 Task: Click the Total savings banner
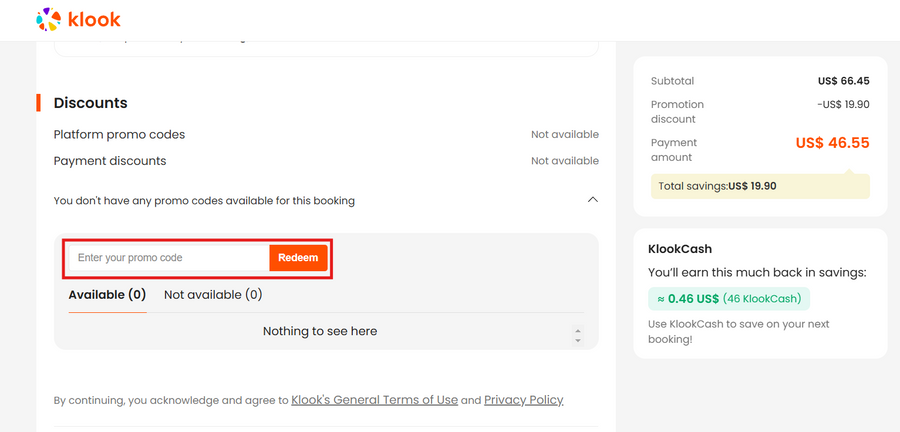759,186
